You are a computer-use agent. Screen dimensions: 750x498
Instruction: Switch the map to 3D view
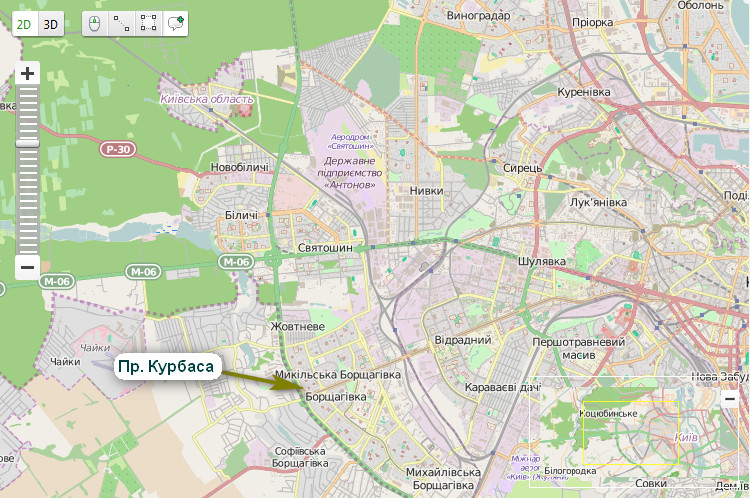[x=51, y=24]
